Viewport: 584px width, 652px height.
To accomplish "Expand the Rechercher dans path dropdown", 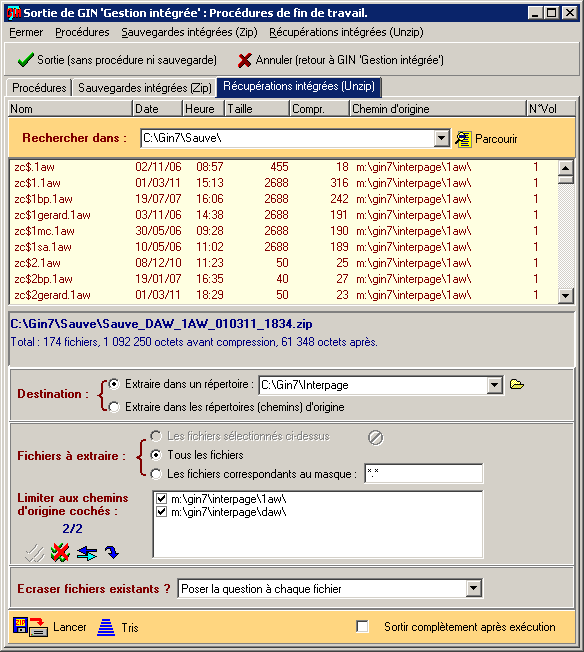I will [x=441, y=138].
